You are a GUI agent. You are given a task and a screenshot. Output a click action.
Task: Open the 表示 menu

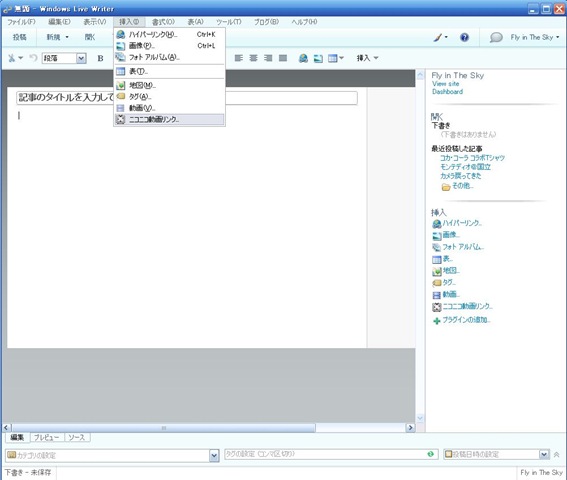(95, 22)
